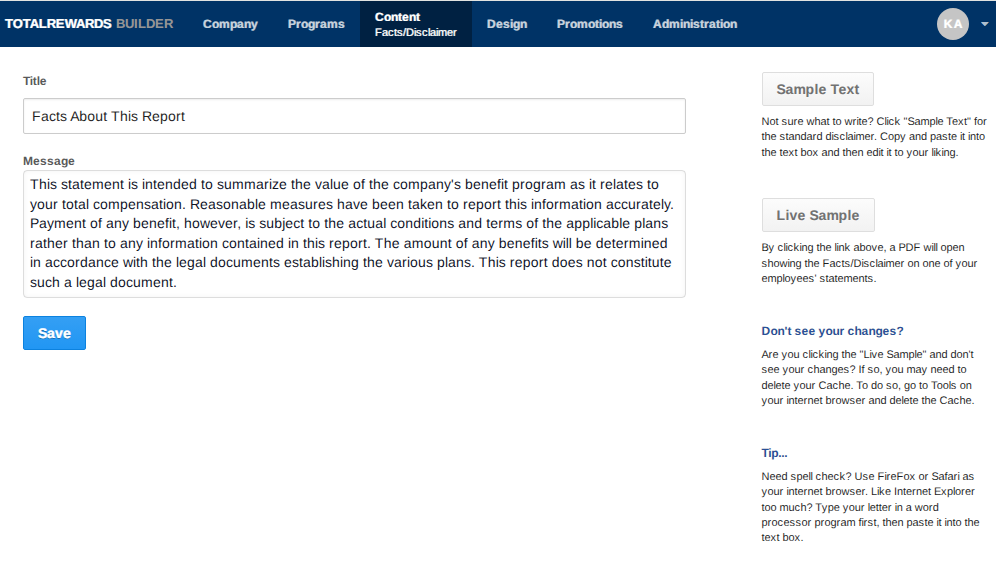
Task: Click the Live Sample button
Action: 818,215
